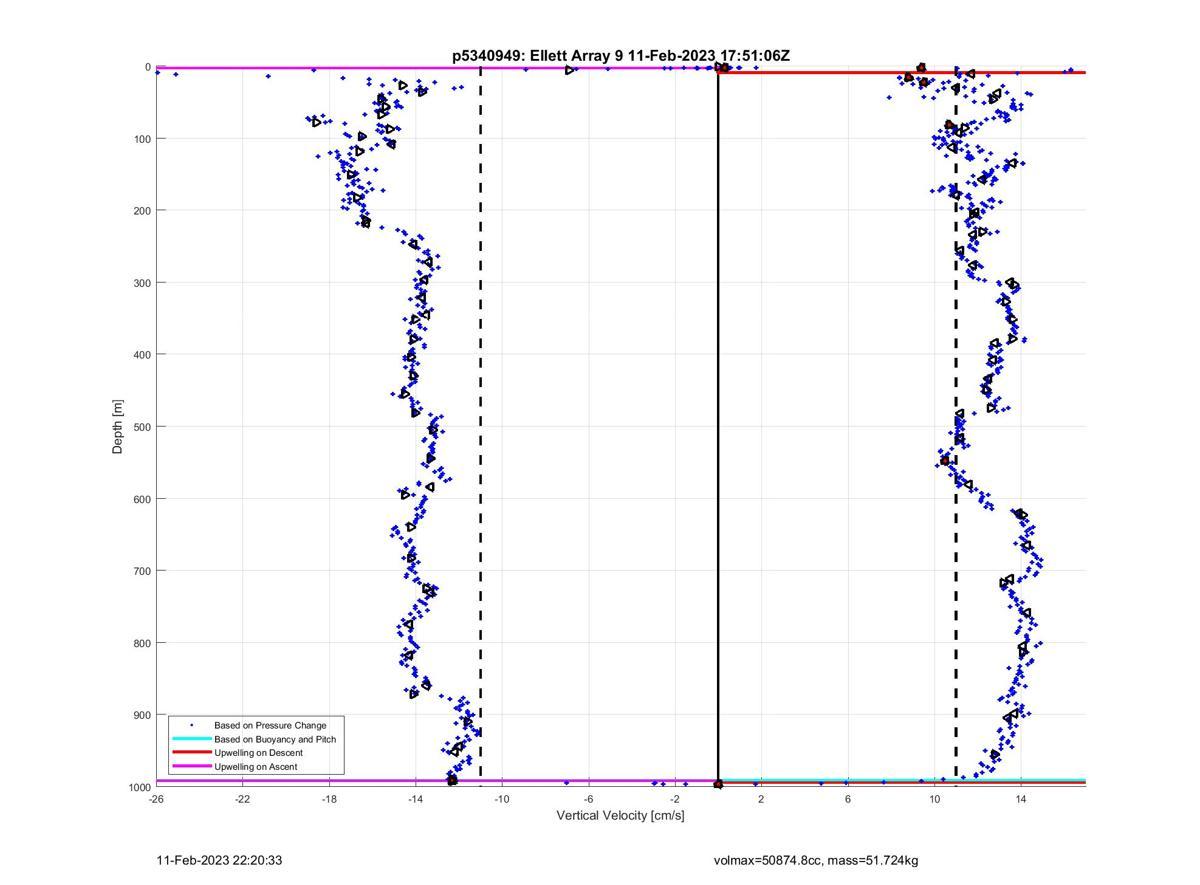Click the timestamp 11-Feb-2023 22:20:33

[219, 860]
